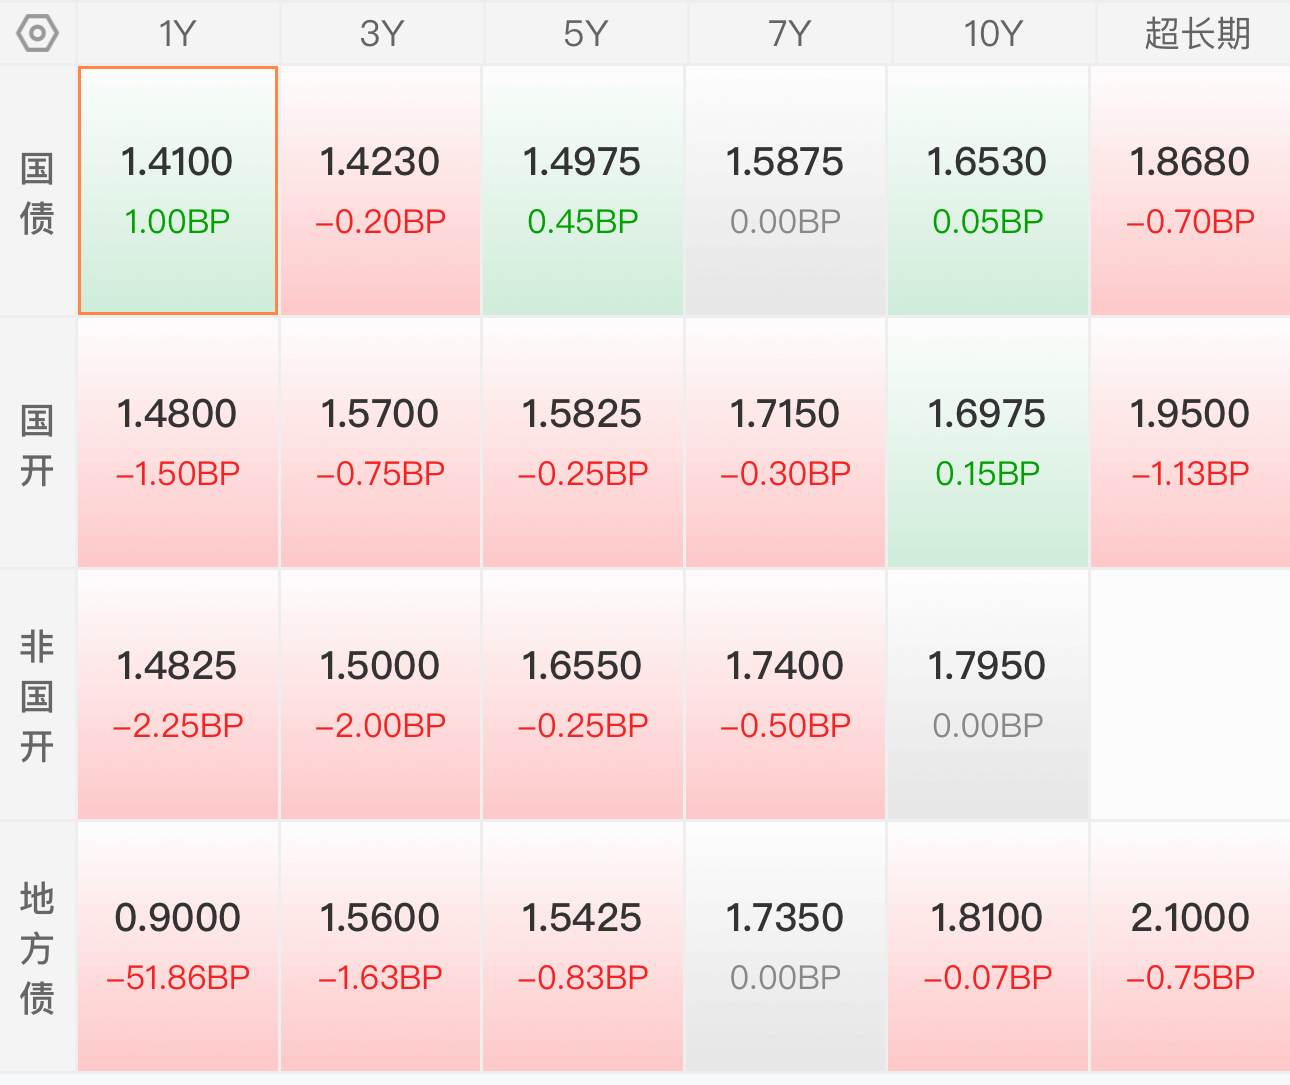Open the 非国开 row label
This screenshot has height=1085, width=1290.
point(37,696)
